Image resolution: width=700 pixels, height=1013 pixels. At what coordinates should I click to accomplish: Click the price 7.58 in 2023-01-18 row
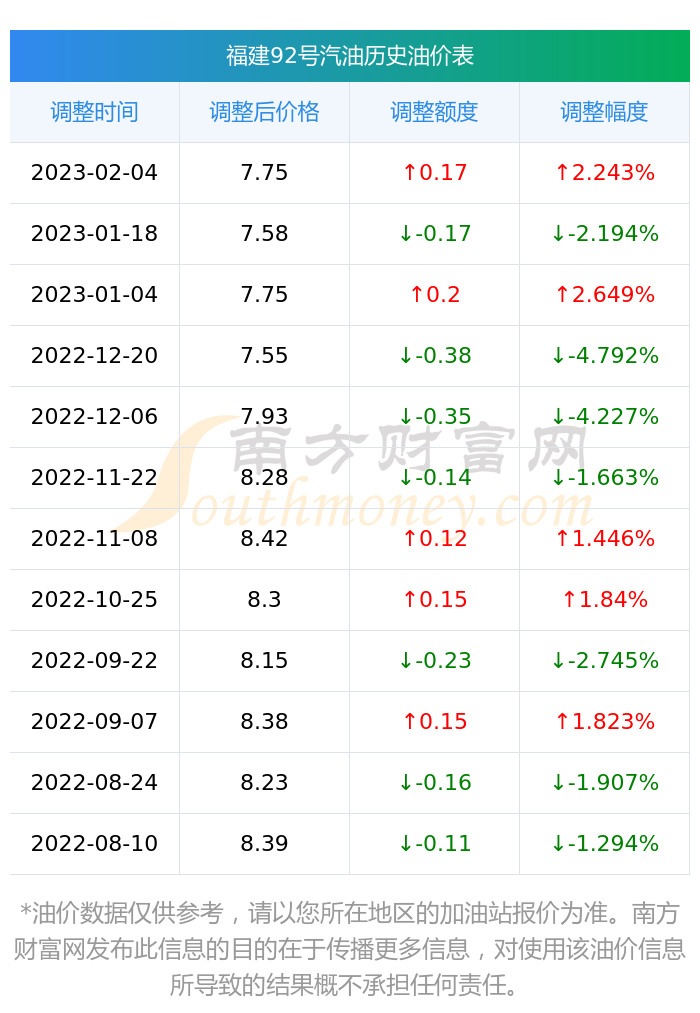pyautogui.click(x=264, y=233)
